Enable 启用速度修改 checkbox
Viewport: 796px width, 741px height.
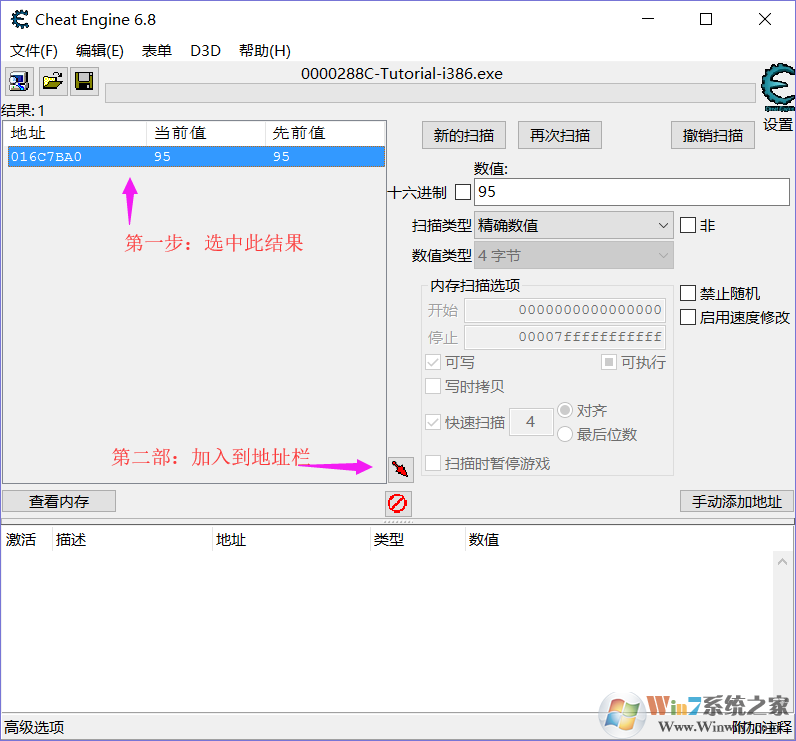[688, 317]
